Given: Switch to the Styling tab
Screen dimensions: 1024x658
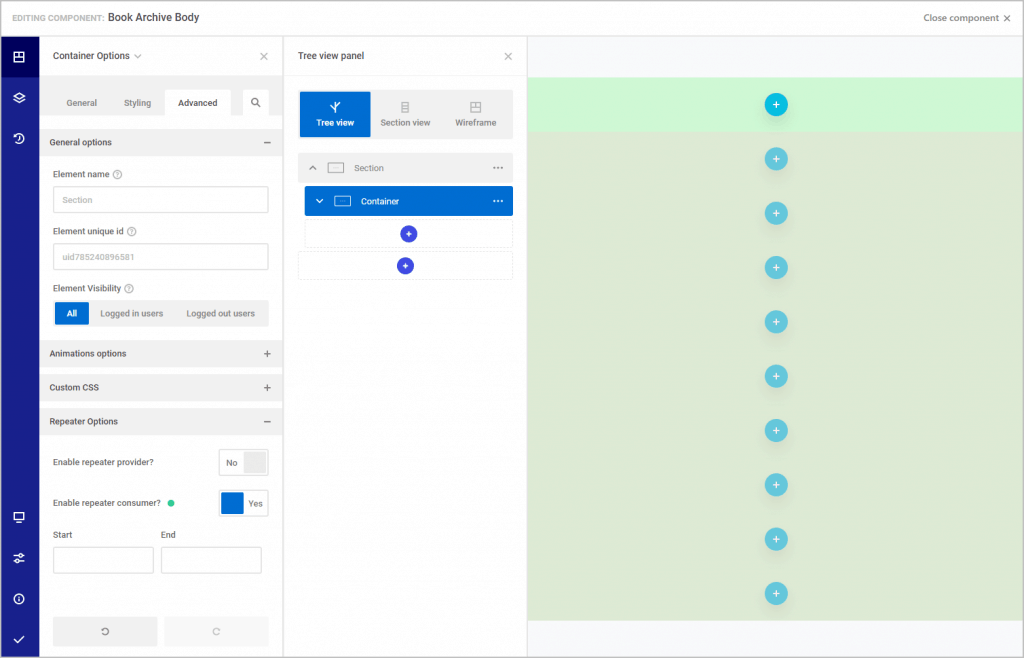Looking at the screenshot, I should click(138, 102).
